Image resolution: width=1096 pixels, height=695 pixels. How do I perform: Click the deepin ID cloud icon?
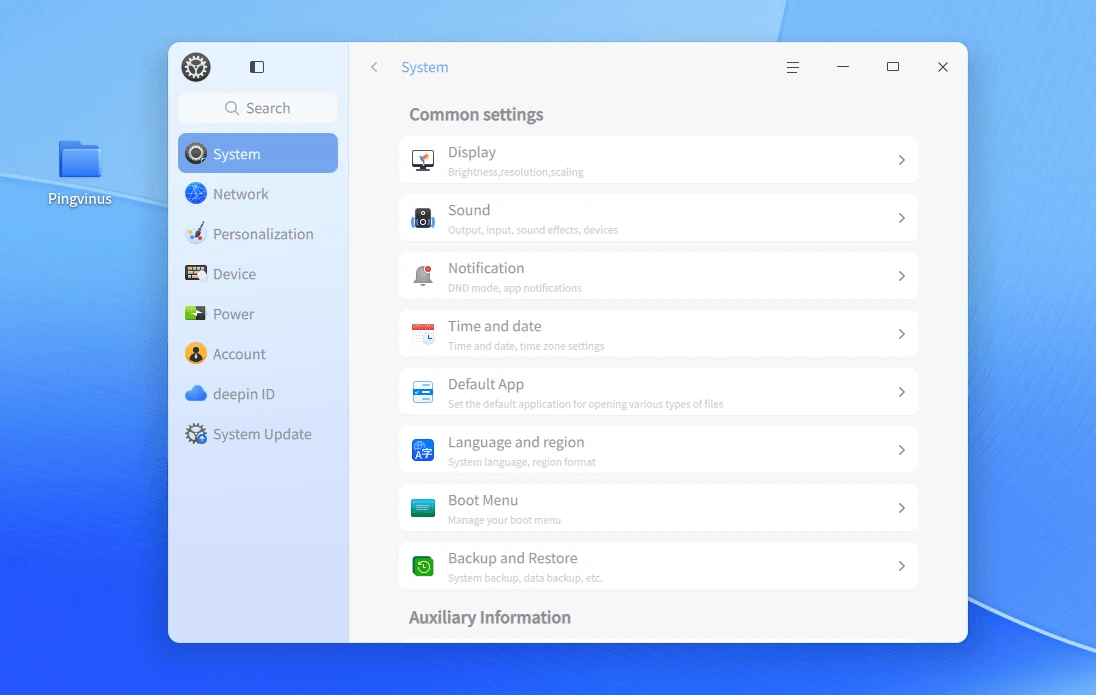tap(196, 393)
